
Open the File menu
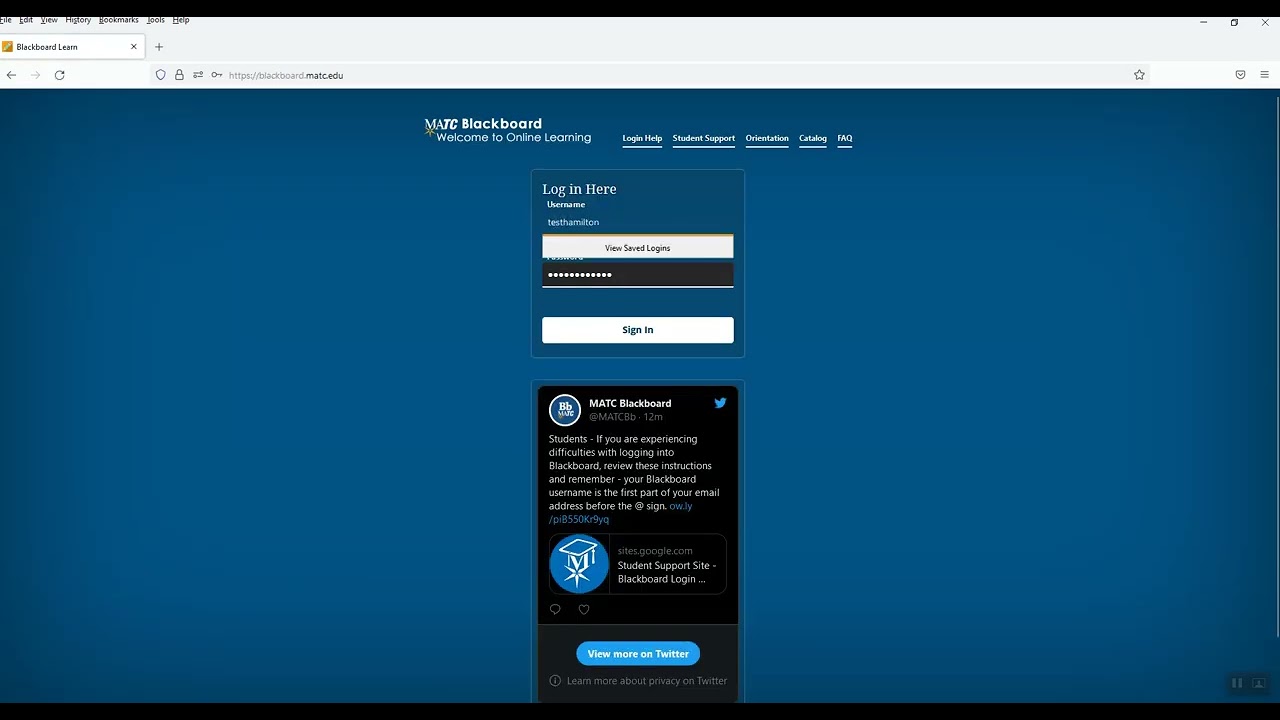[x=6, y=20]
